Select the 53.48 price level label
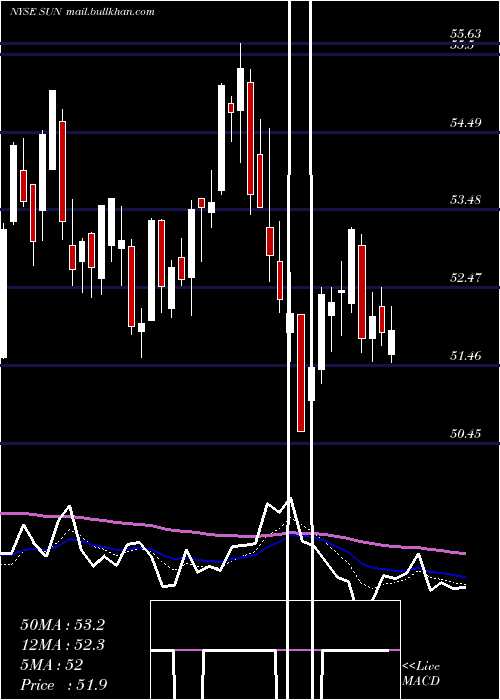The height and width of the screenshot is (700, 500). [466, 200]
